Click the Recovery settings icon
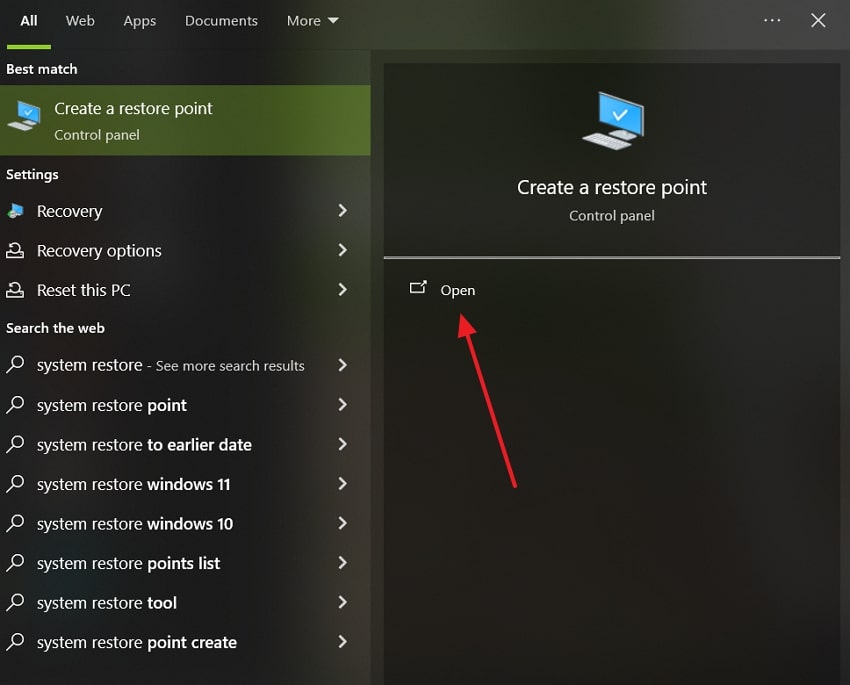The image size is (850, 685). pos(15,211)
